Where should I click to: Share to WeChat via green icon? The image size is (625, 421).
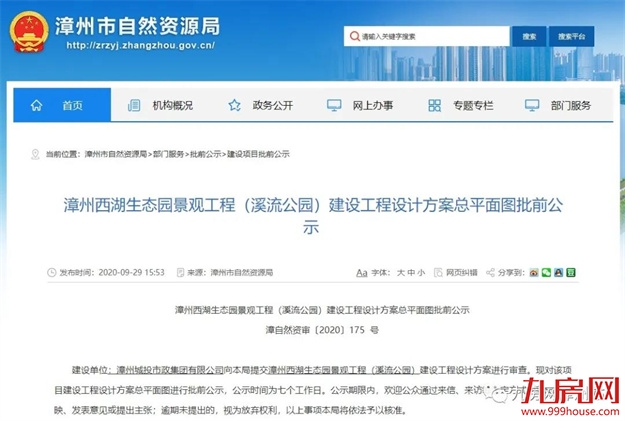pyautogui.click(x=546, y=273)
